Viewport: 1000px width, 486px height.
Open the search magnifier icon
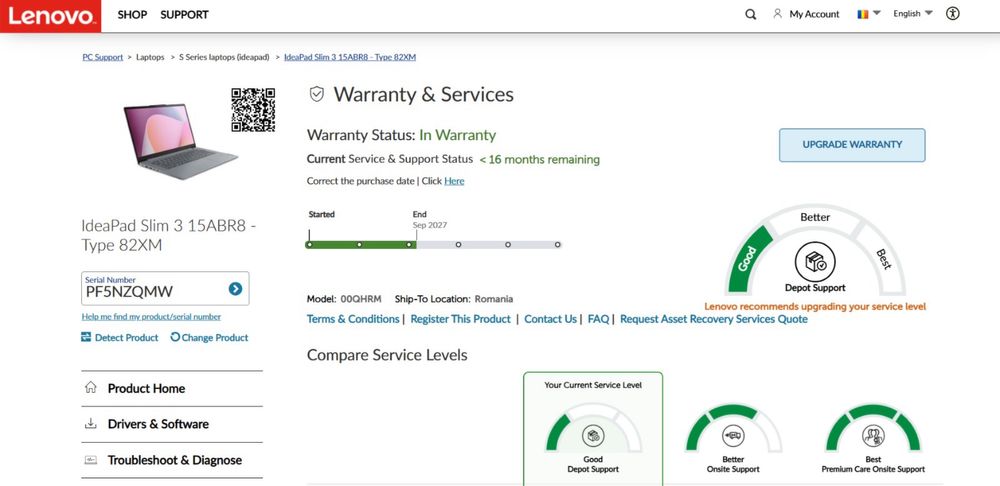(x=751, y=14)
